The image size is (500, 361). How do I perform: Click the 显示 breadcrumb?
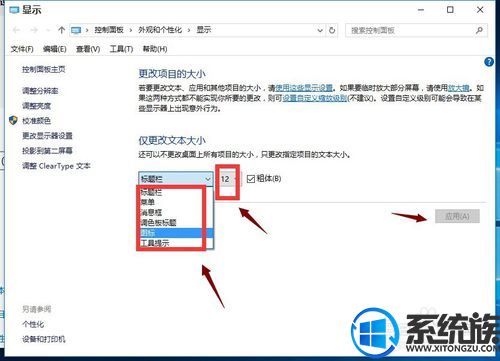click(x=204, y=30)
